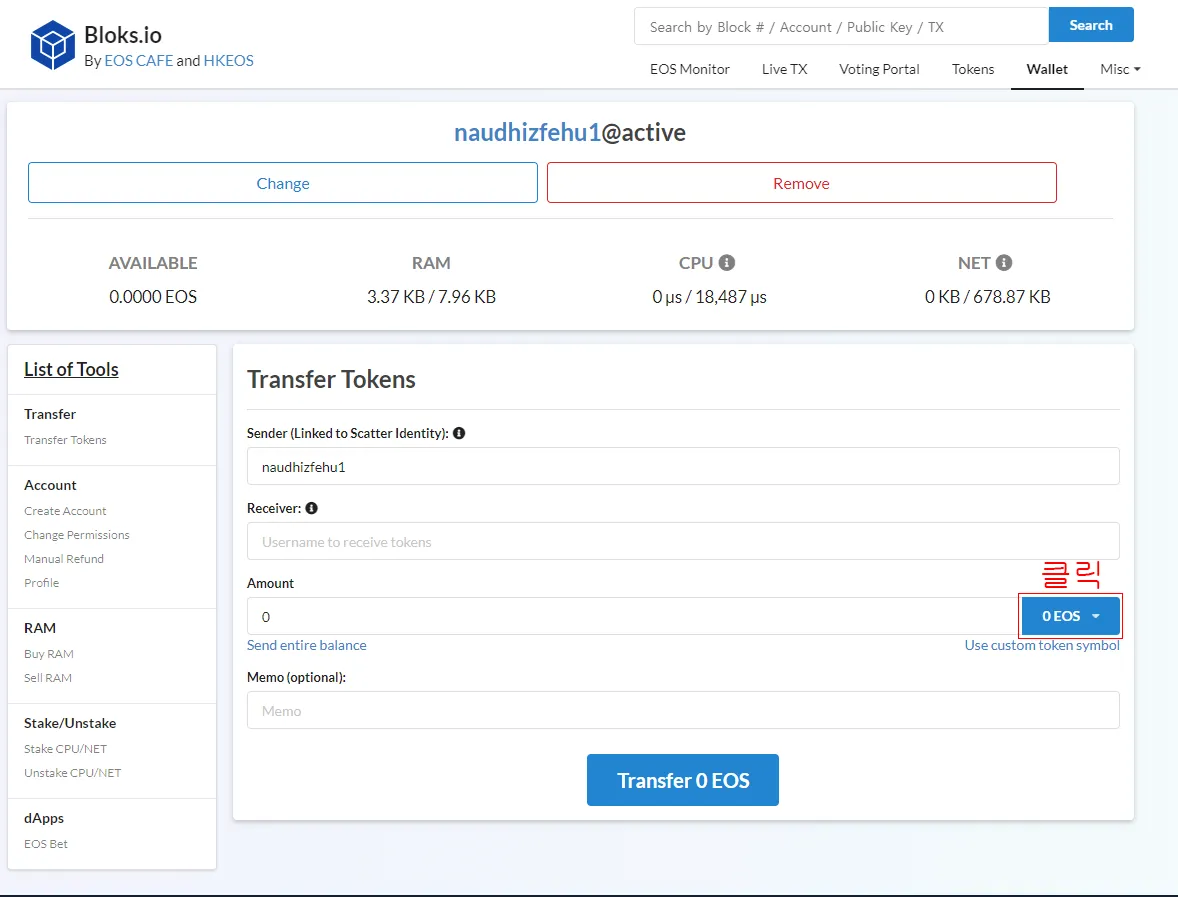
Task: Click the 3.37 KB / 7.96 KB RAM value
Action: coord(431,297)
